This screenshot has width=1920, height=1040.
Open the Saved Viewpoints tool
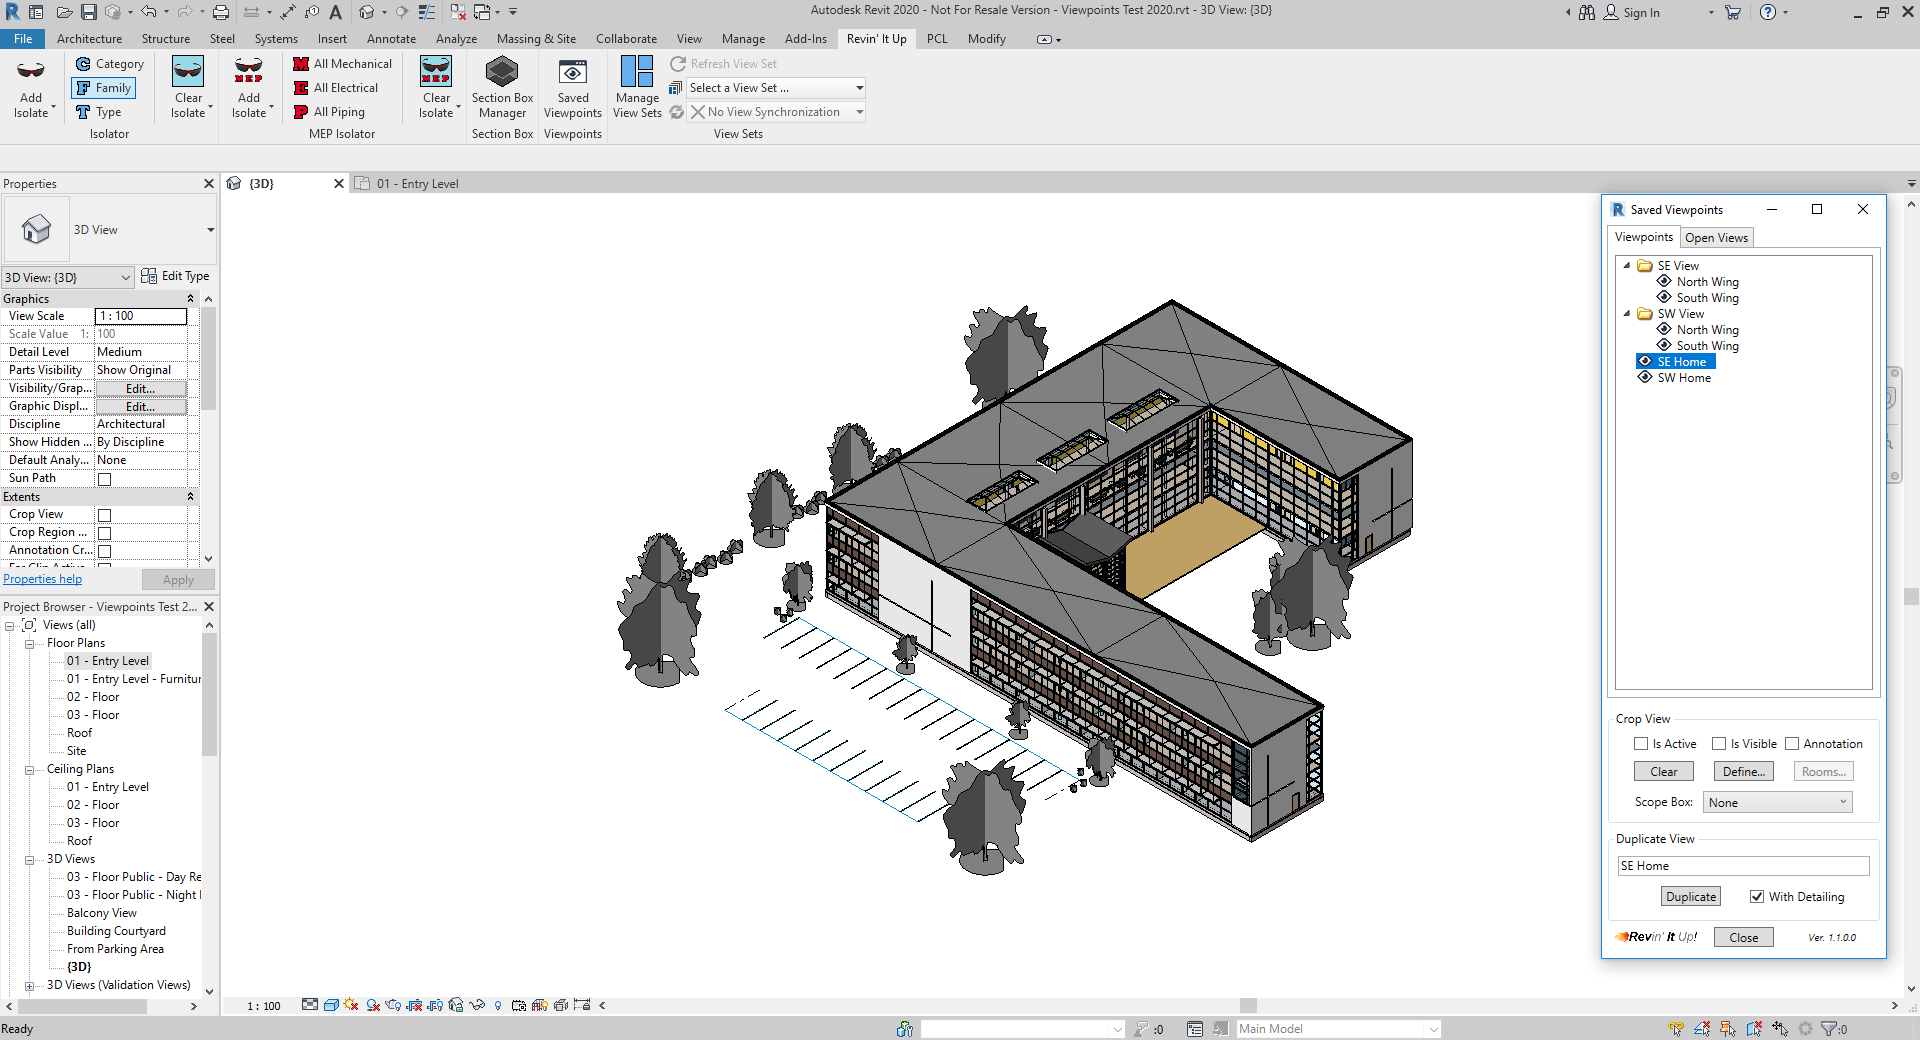[572, 73]
